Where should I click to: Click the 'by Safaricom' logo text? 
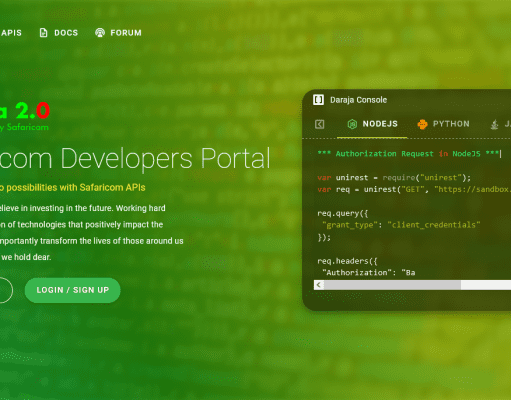click(x=24, y=127)
